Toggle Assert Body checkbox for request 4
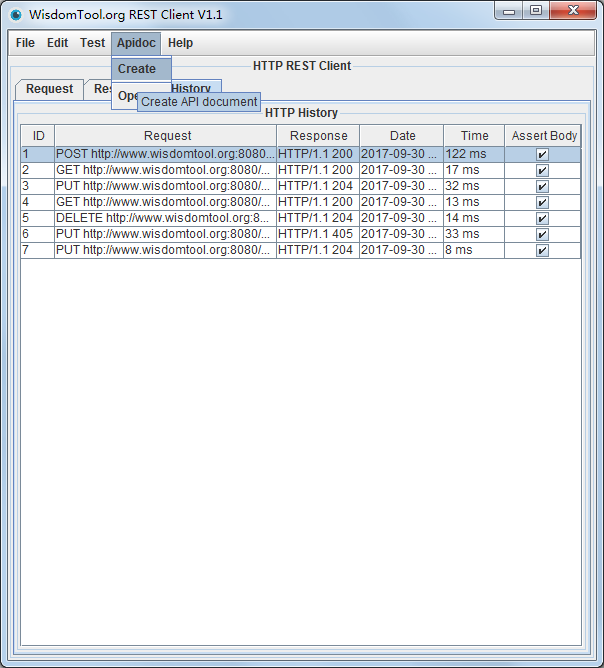This screenshot has height=668, width=604. [542, 202]
